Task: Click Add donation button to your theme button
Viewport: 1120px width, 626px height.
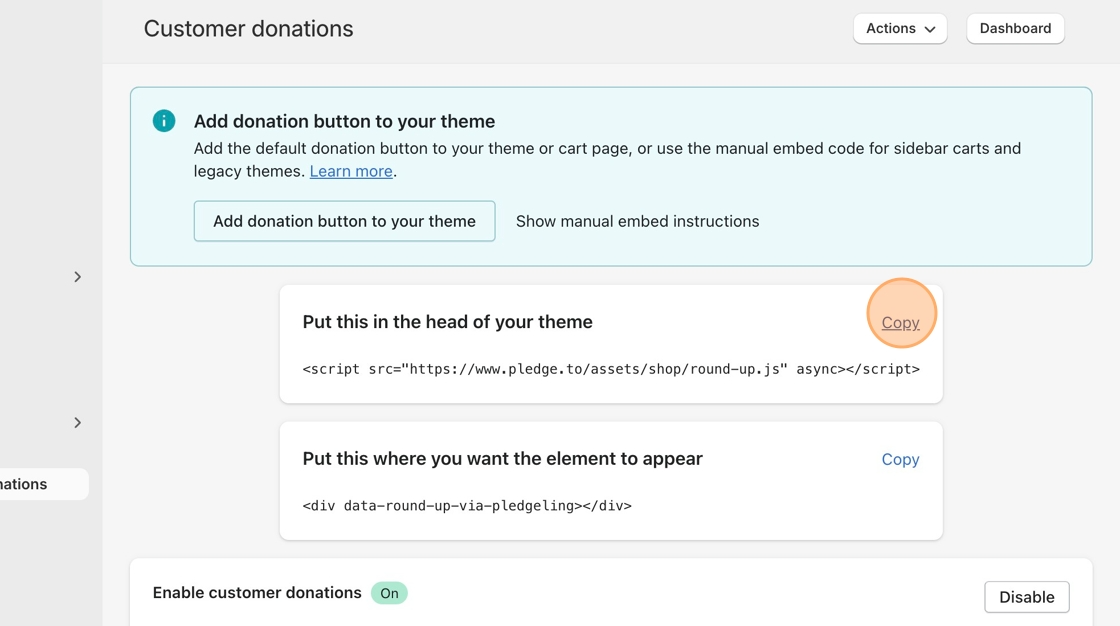Action: tap(344, 221)
